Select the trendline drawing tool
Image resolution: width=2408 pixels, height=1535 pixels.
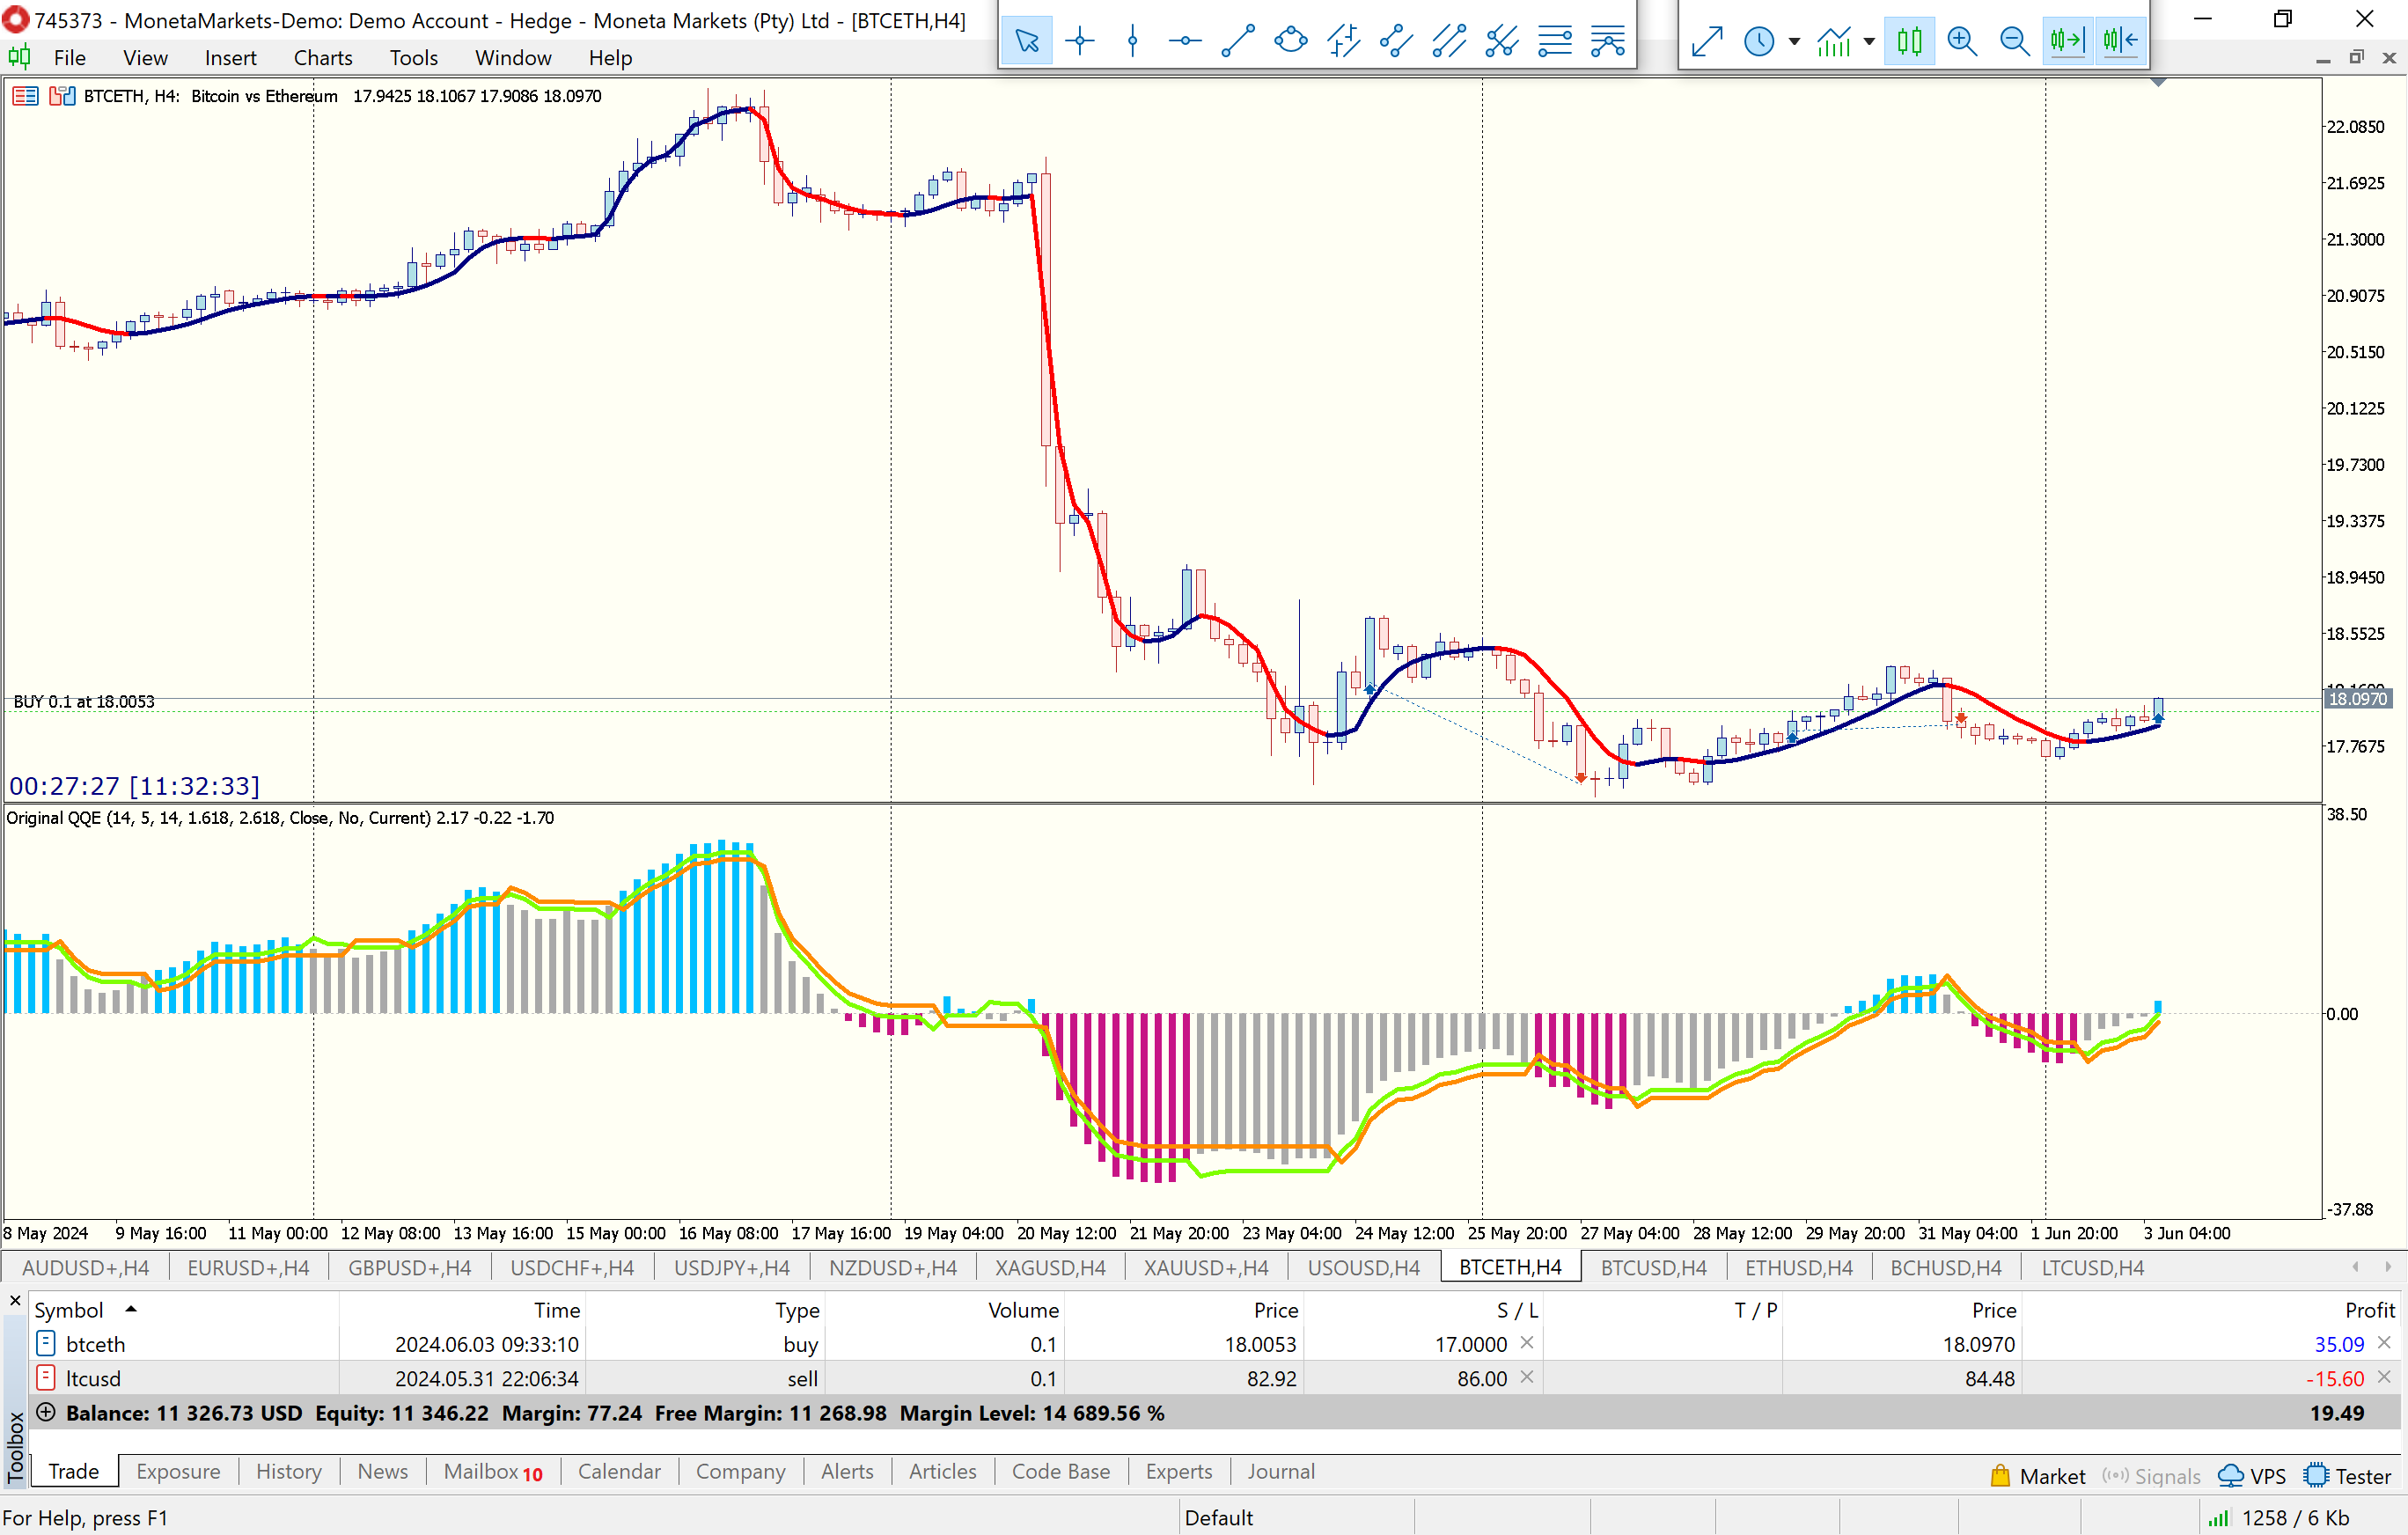tap(1238, 41)
